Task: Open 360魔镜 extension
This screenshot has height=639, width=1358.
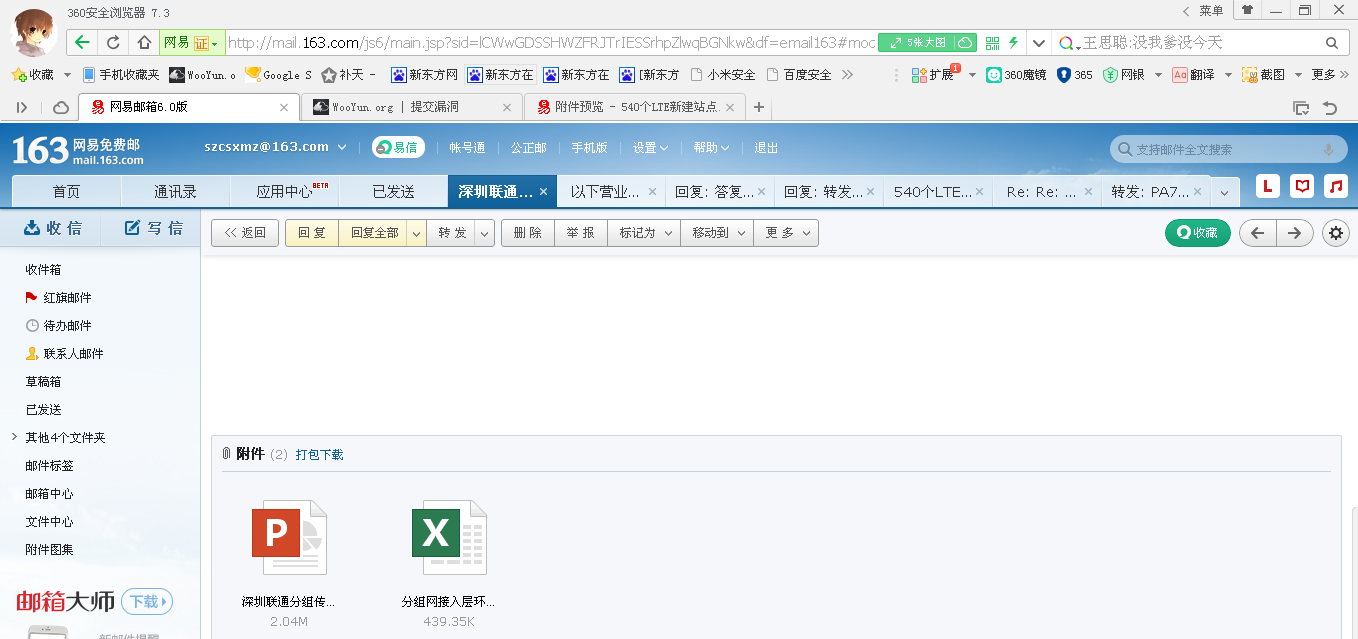Action: click(1017, 75)
